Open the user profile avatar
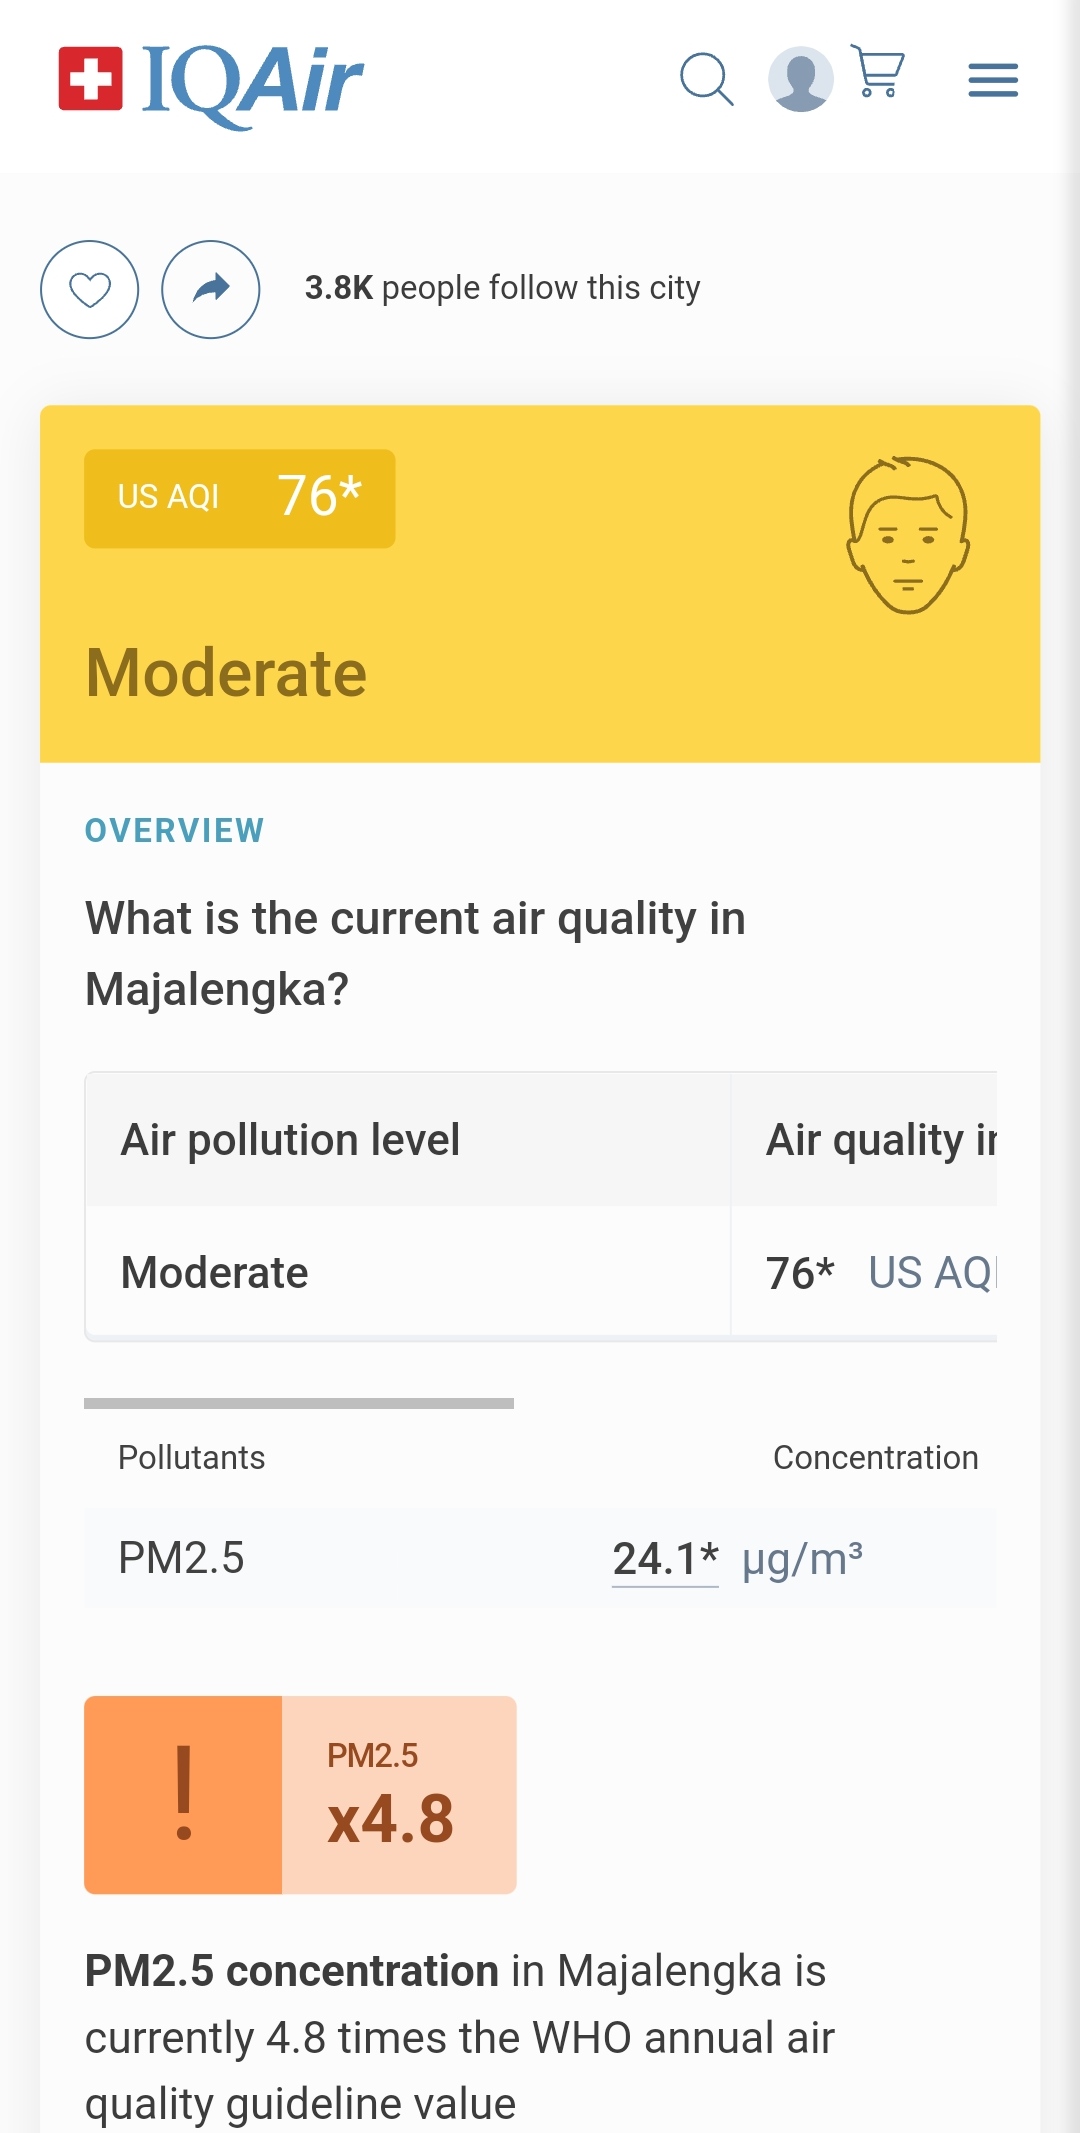 800,79
